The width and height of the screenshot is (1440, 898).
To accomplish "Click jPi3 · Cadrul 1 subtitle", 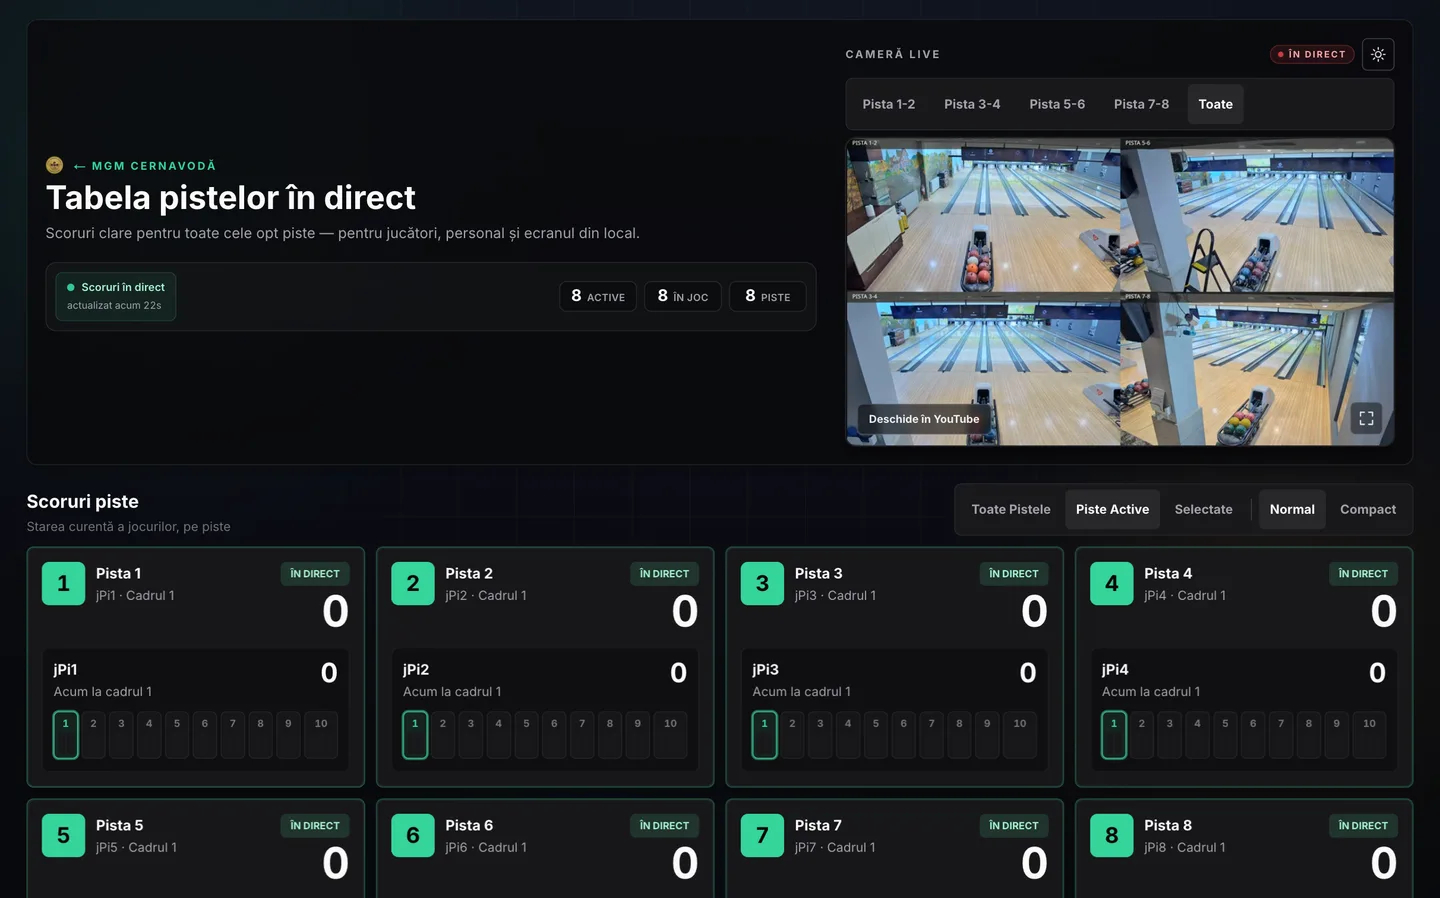I will (835, 595).
